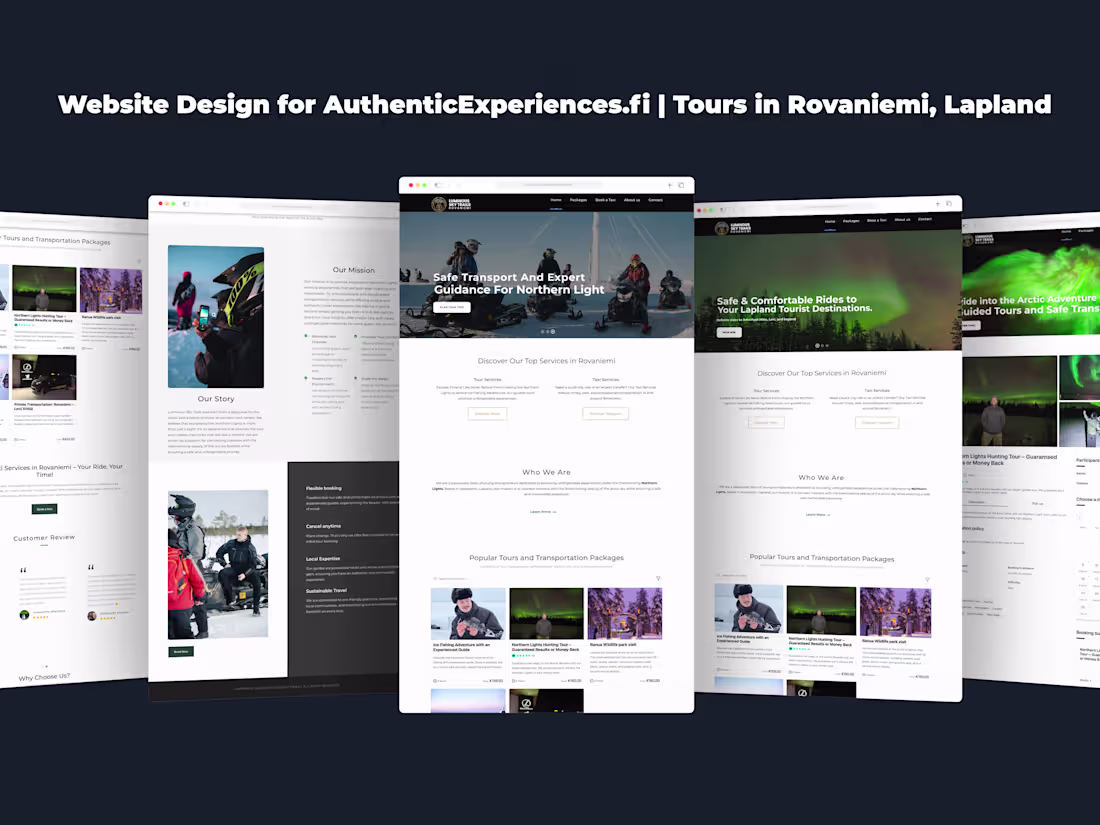Viewport: 1100px width, 825px height.
Task: Open Ice Fishing Adventure thumbnail in center window
Action: (x=468, y=614)
